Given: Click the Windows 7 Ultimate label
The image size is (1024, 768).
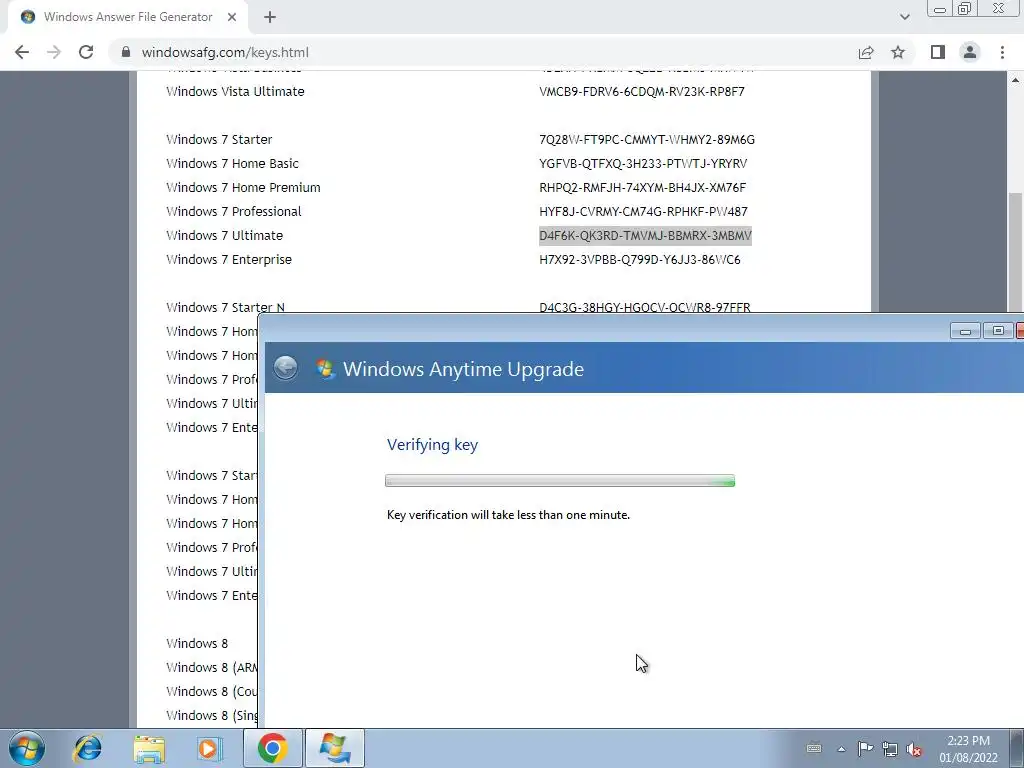Looking at the screenshot, I should (224, 236).
